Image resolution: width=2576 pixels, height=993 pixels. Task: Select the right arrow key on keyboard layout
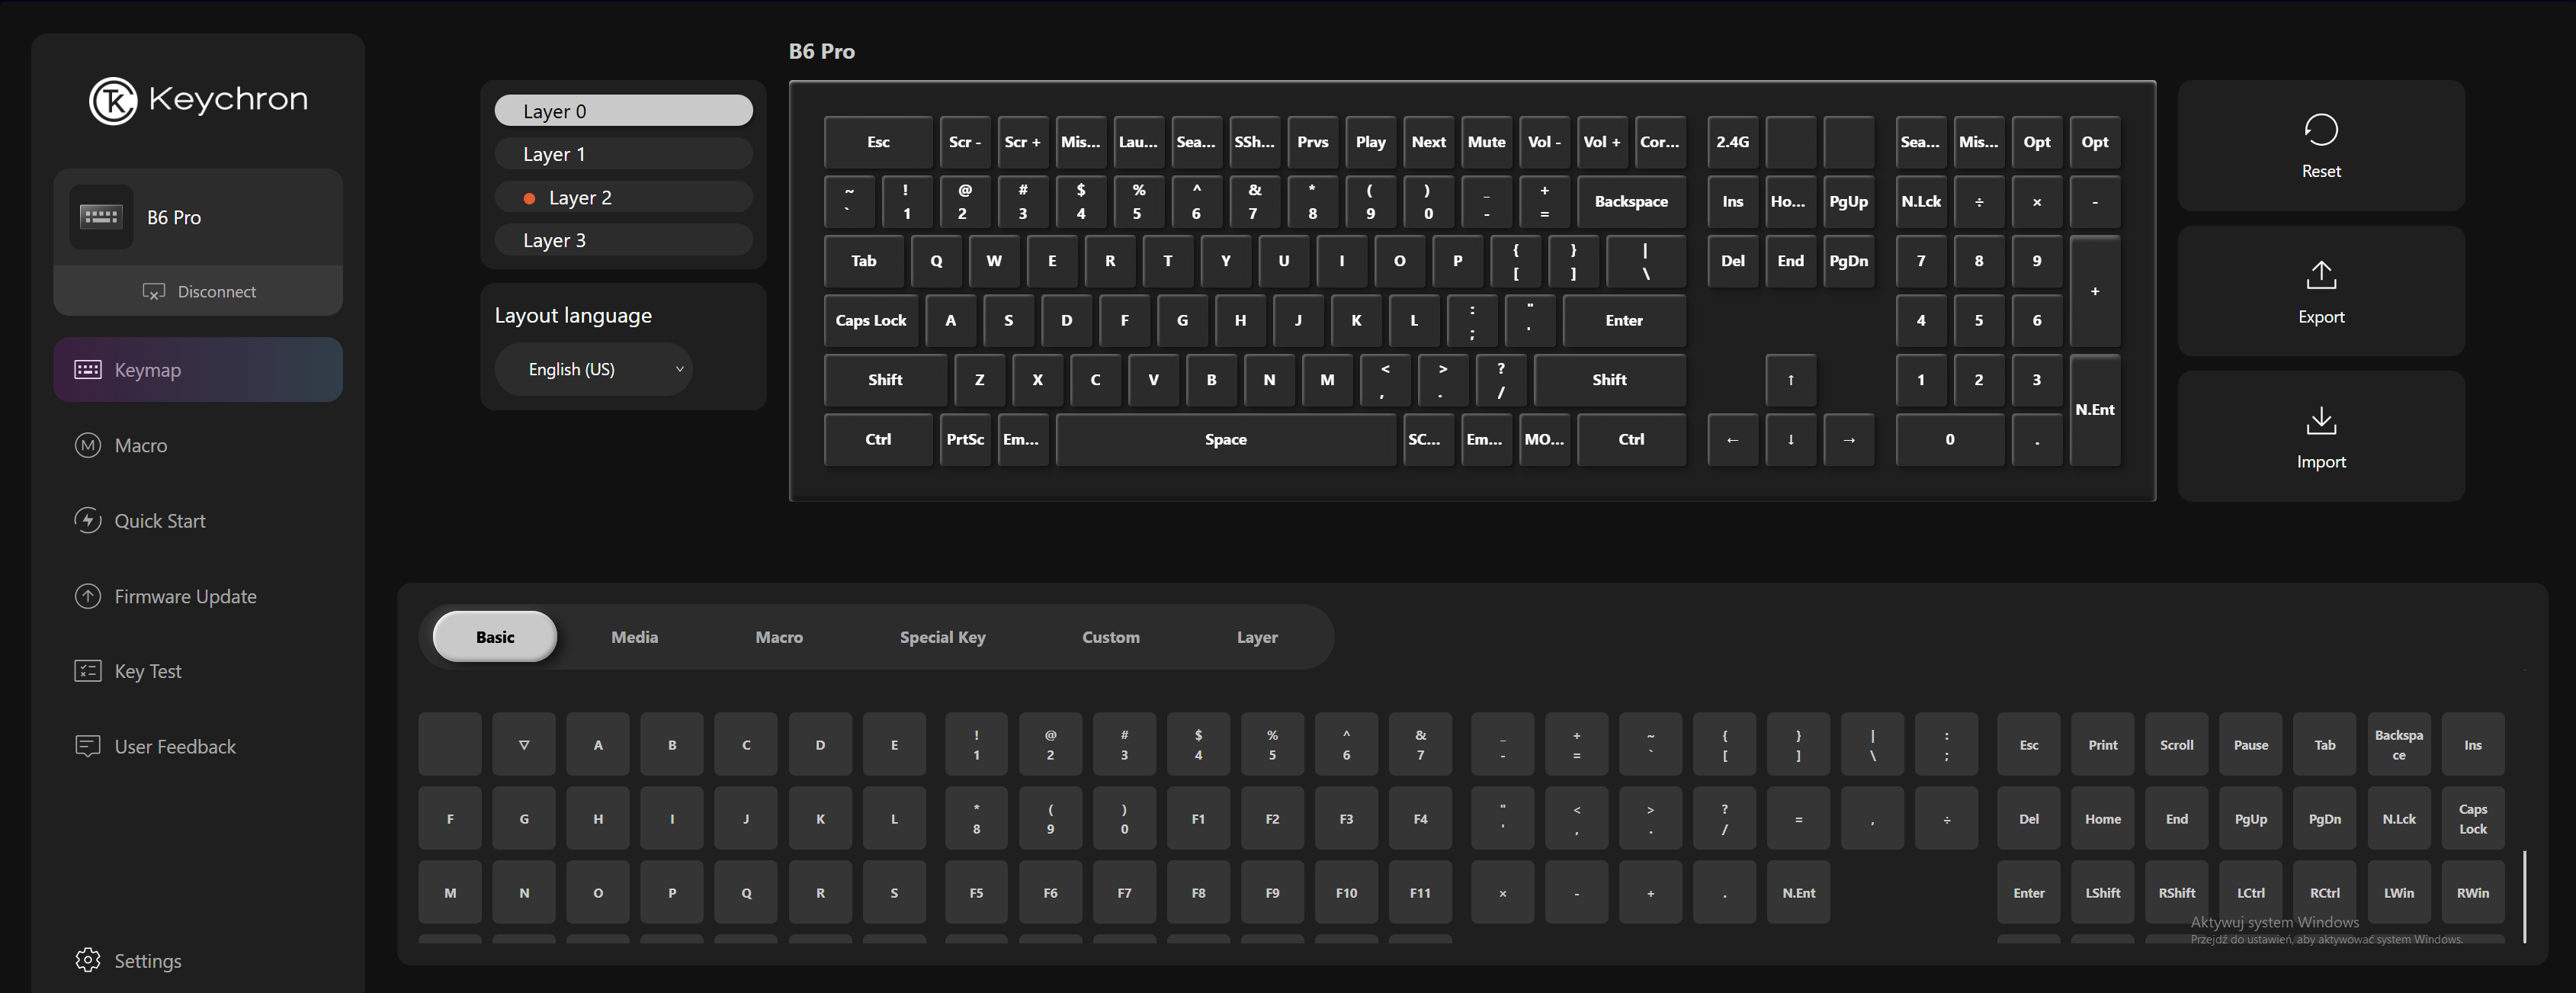(1848, 439)
